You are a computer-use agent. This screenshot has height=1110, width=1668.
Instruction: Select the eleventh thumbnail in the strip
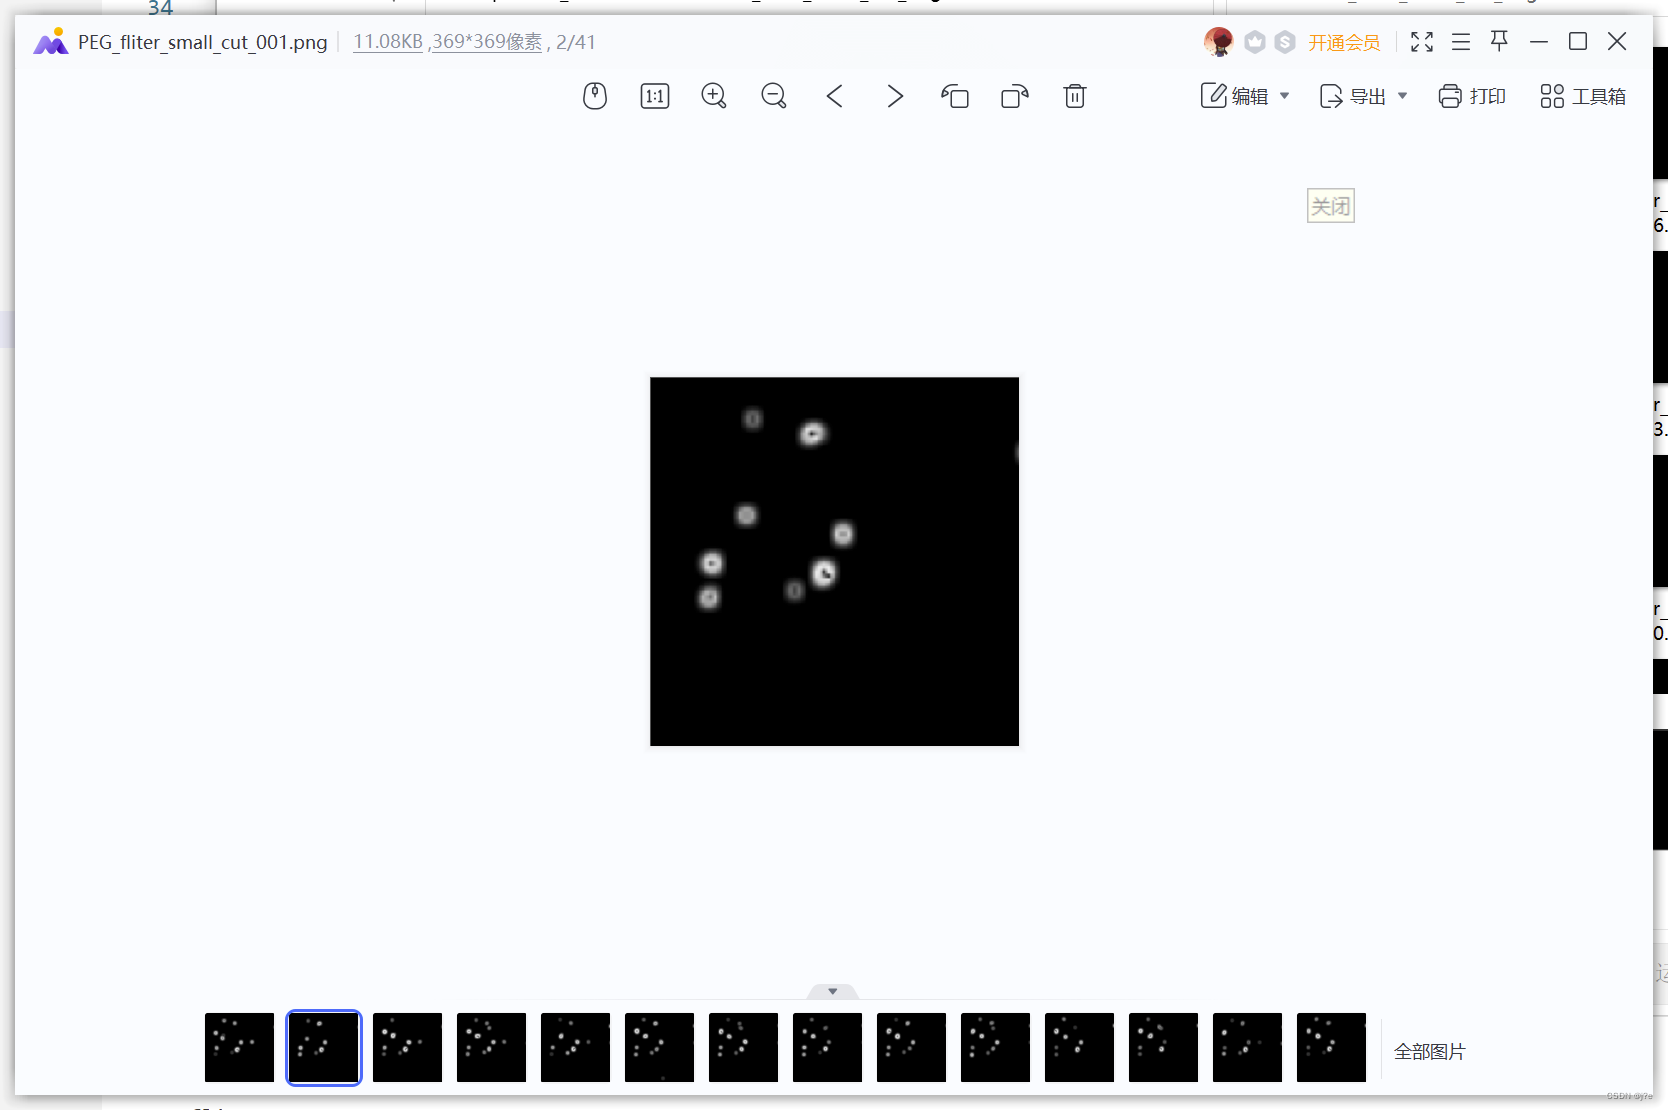tap(1079, 1047)
